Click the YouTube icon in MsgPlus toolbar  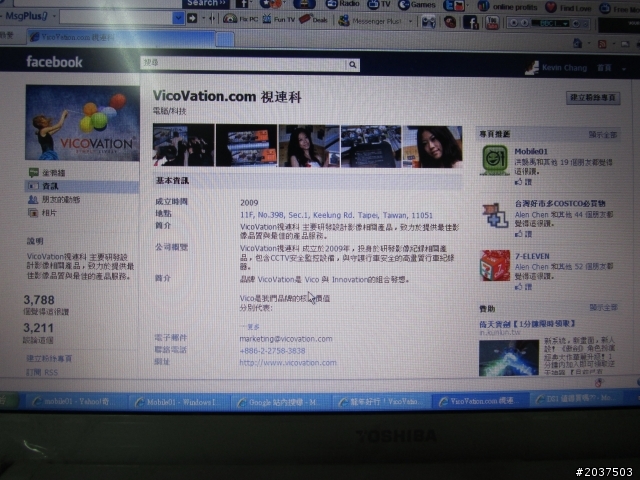(x=492, y=22)
